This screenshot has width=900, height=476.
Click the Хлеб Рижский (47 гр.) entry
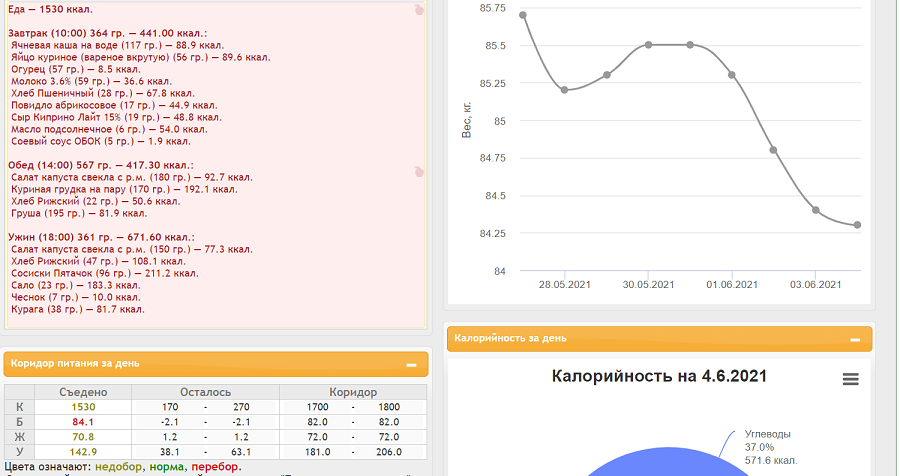[x=98, y=261]
